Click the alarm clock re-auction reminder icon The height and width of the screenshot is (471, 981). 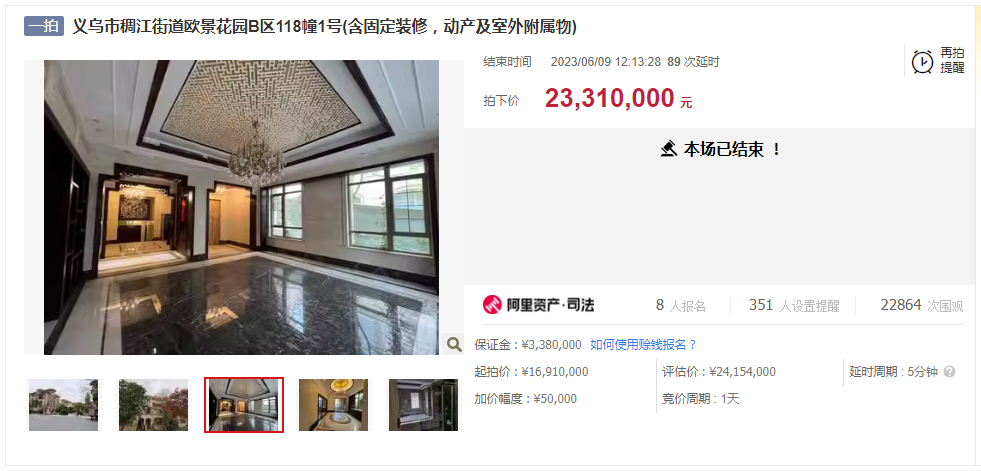[922, 61]
